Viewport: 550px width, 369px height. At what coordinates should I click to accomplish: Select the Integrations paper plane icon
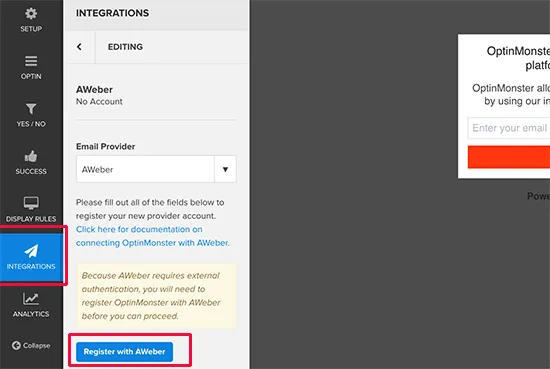[31, 251]
